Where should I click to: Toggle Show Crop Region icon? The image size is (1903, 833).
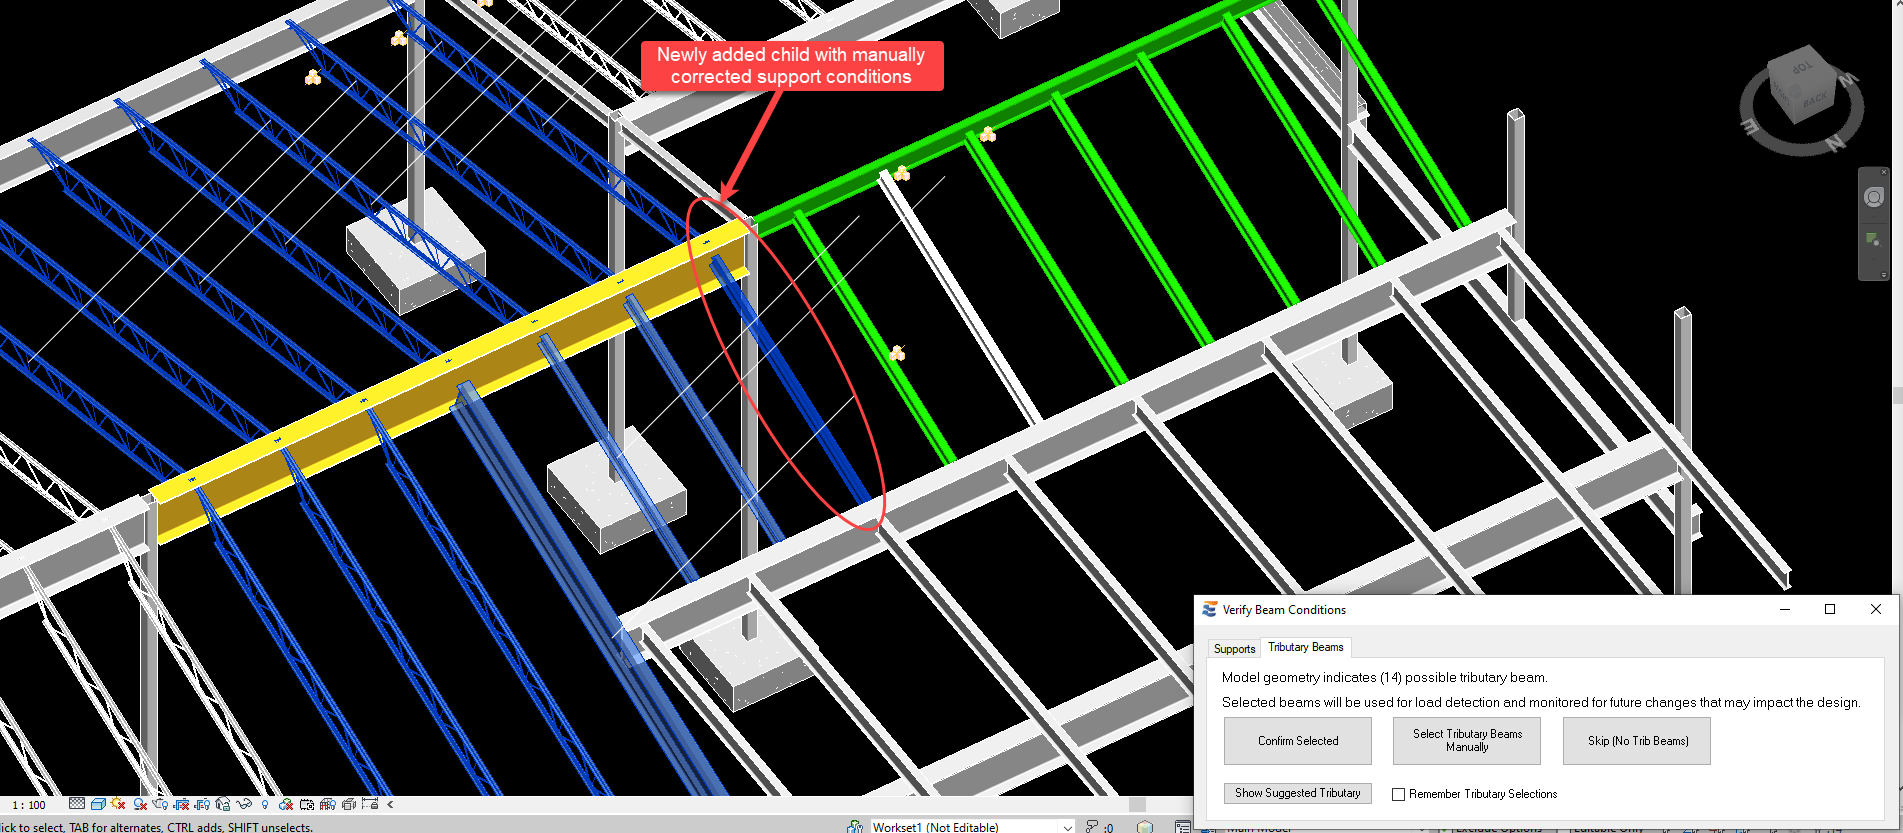pos(202,804)
